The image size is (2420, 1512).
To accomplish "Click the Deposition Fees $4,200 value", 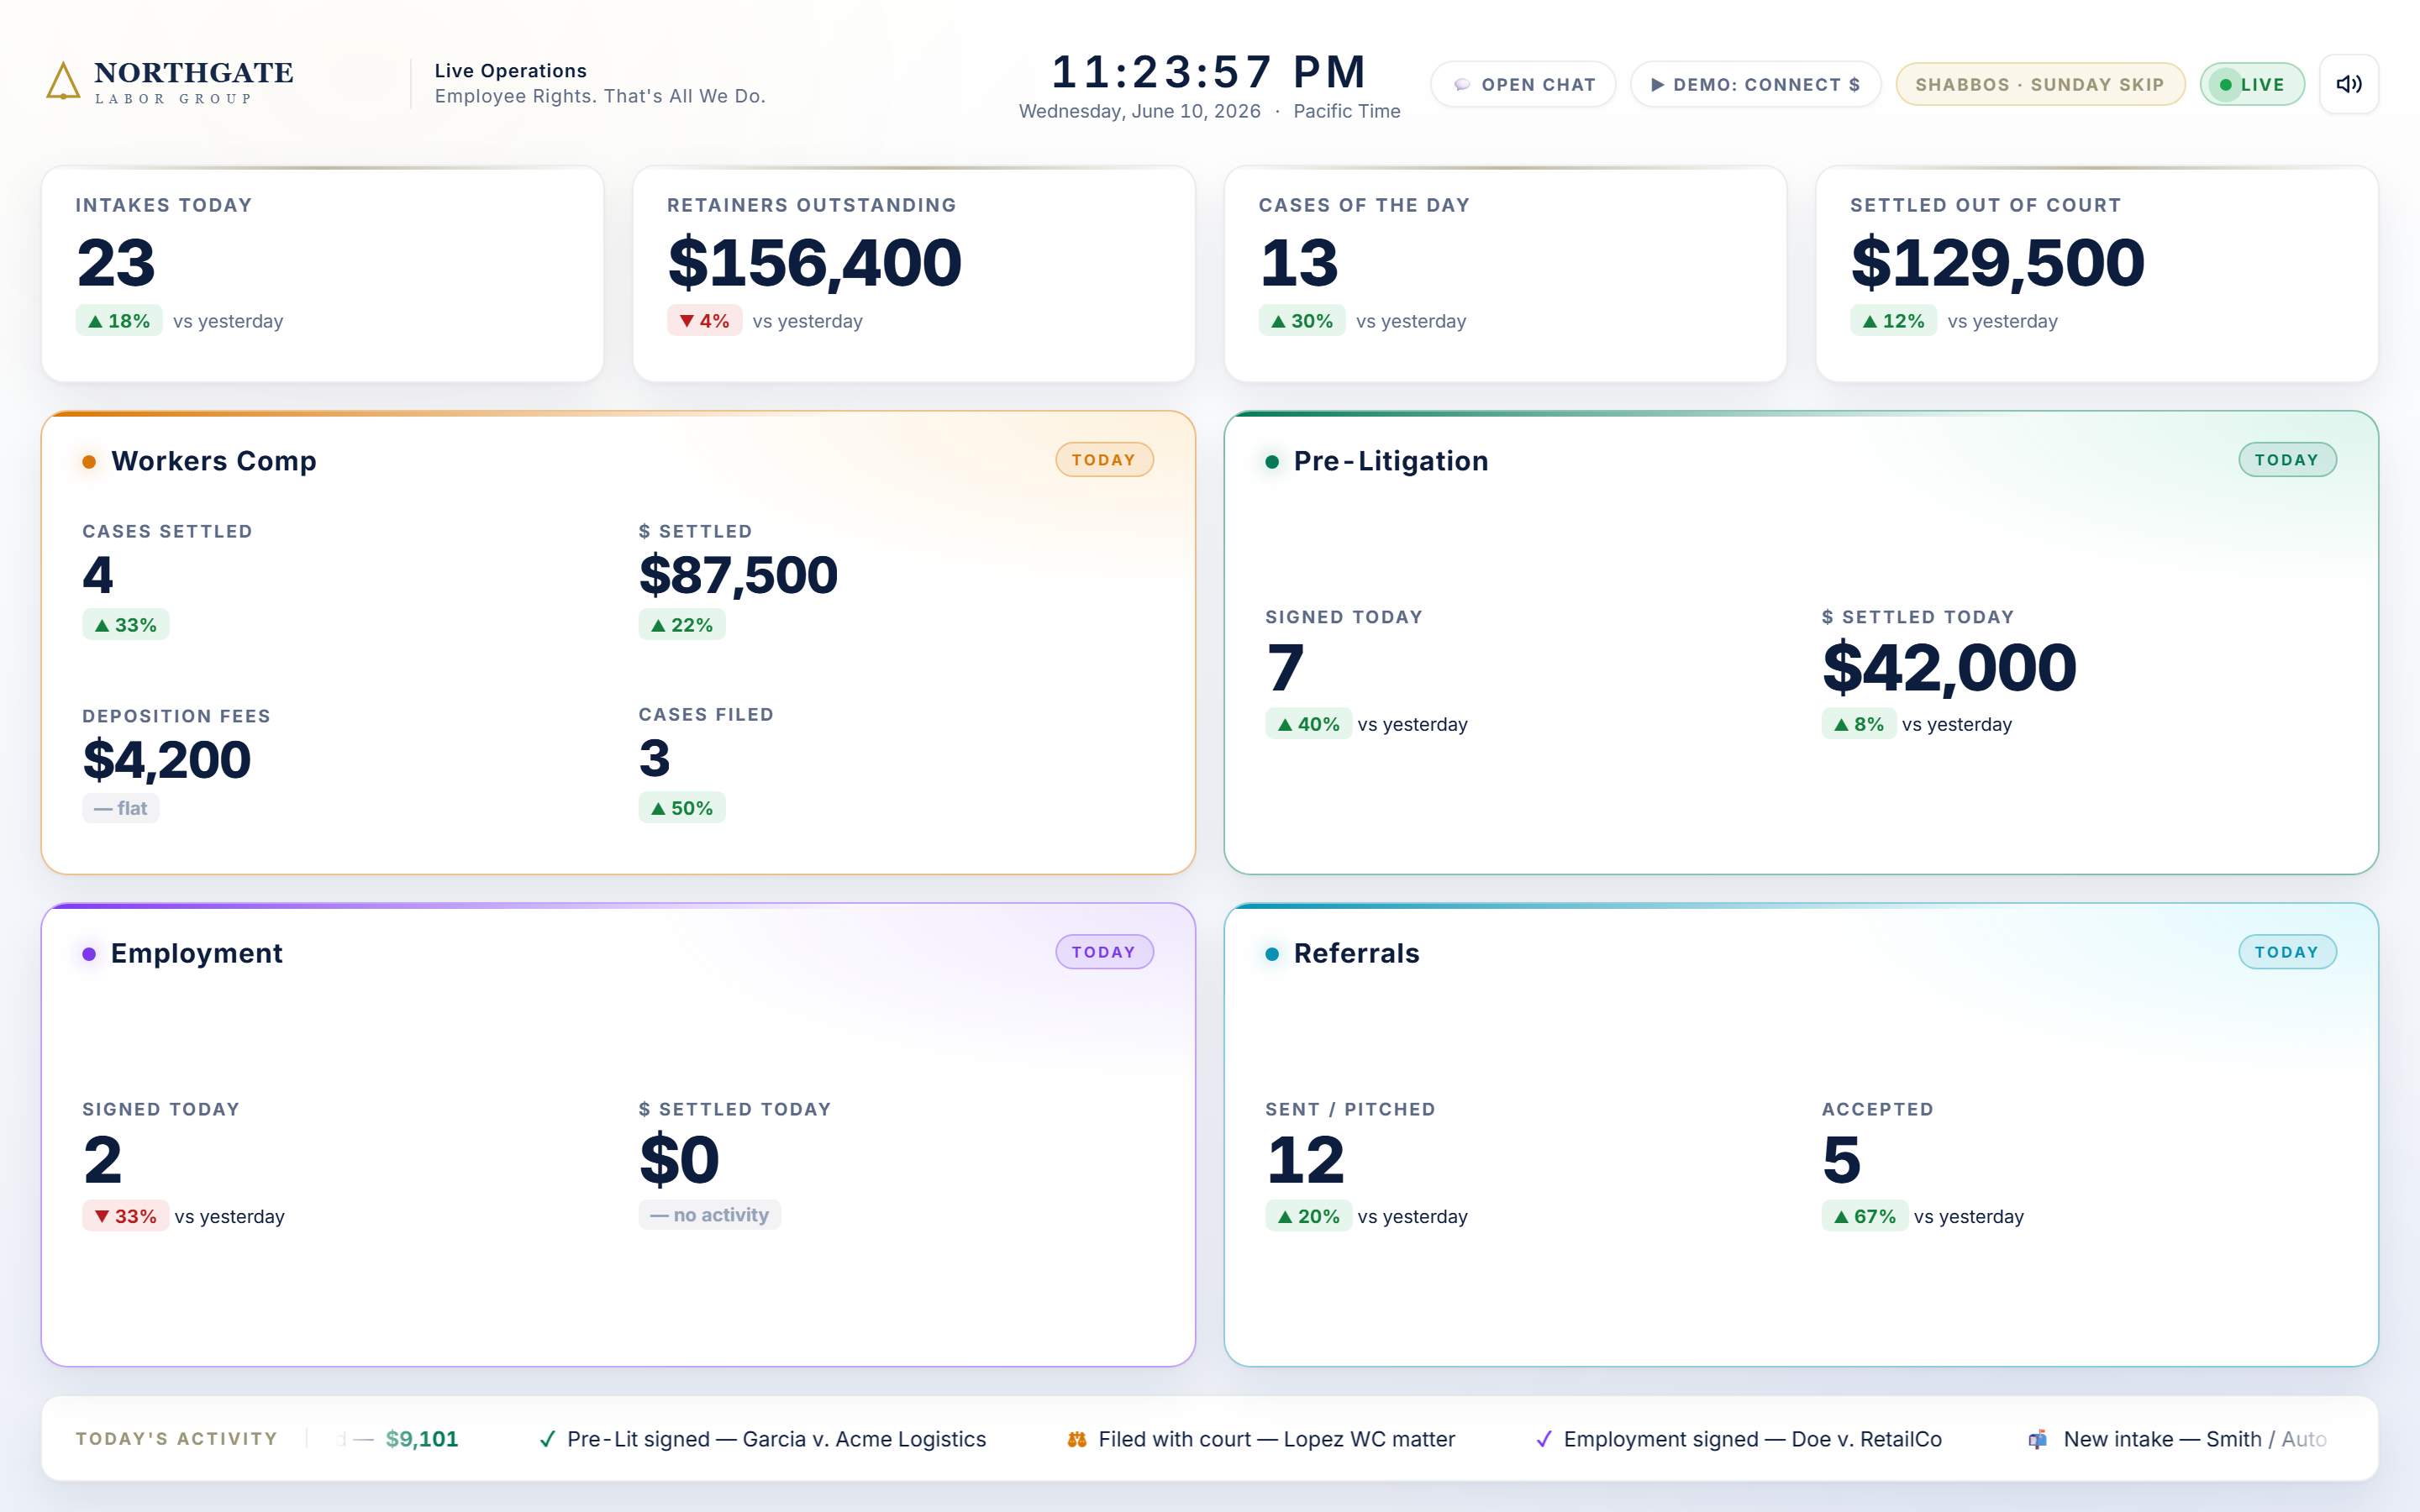I will pos(167,760).
